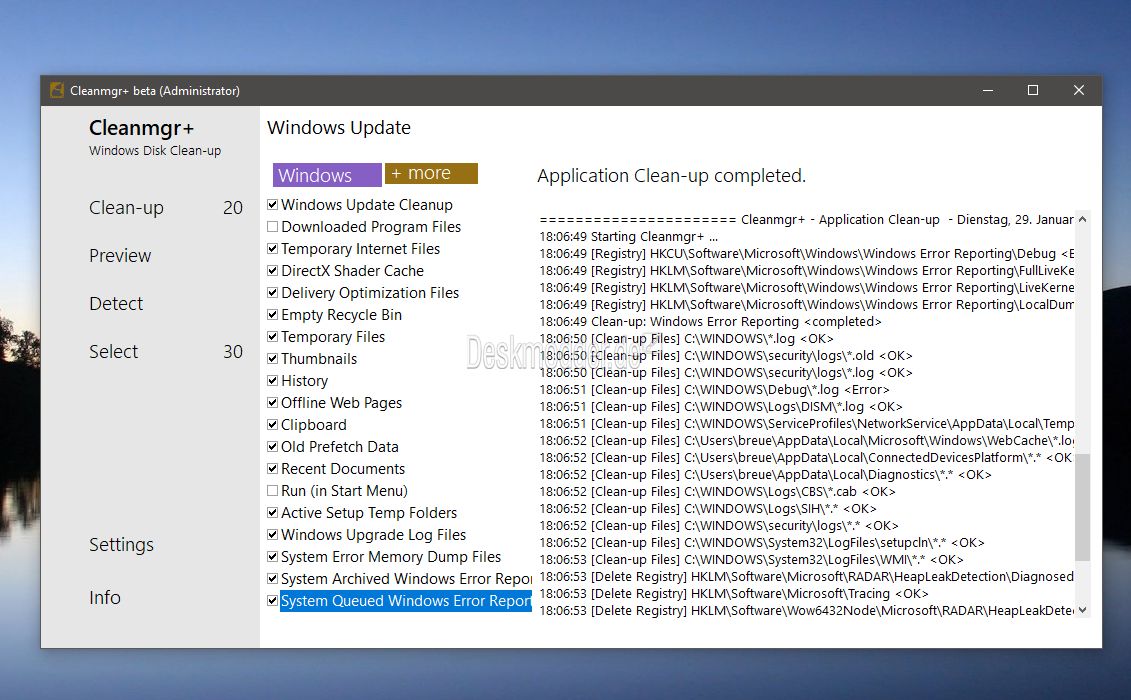Uncheck Temporary Files option
This screenshot has height=700, width=1131.
pyautogui.click(x=273, y=337)
